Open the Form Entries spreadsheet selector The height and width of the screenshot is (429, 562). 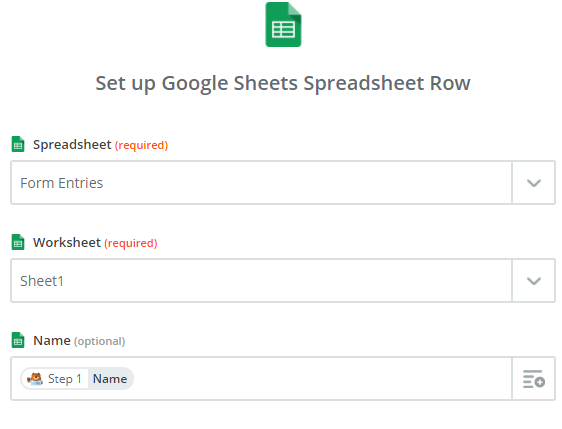pyautogui.click(x=261, y=183)
